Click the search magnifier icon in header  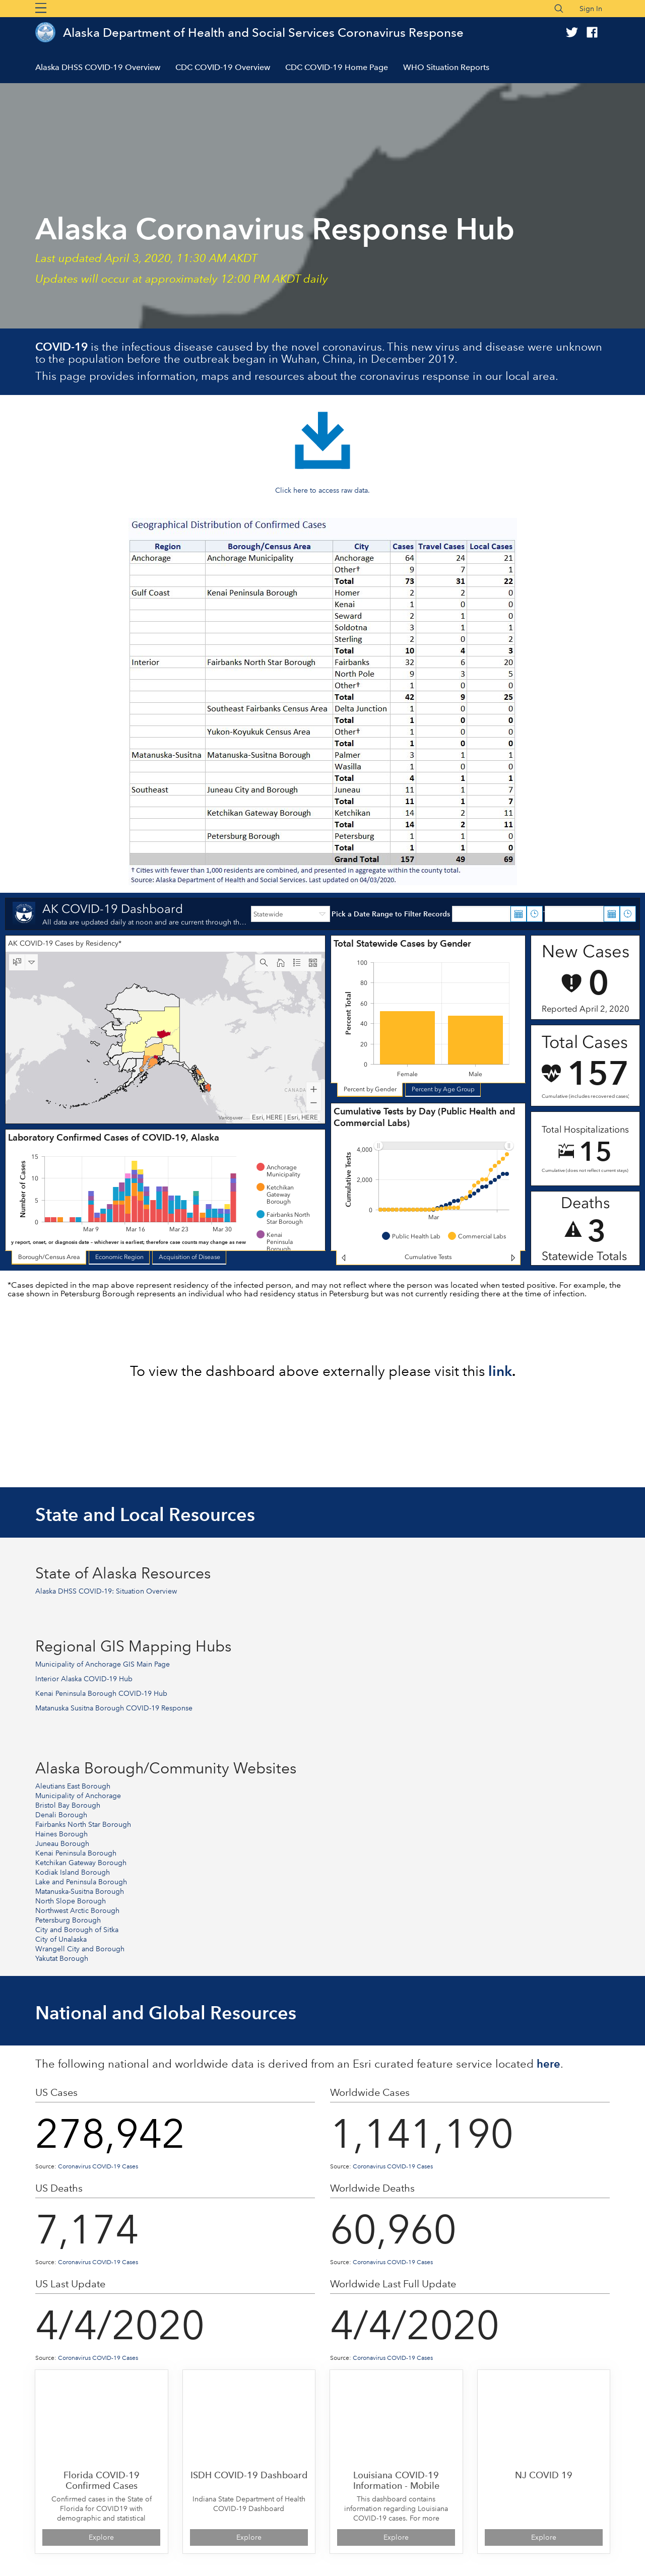(x=559, y=8)
